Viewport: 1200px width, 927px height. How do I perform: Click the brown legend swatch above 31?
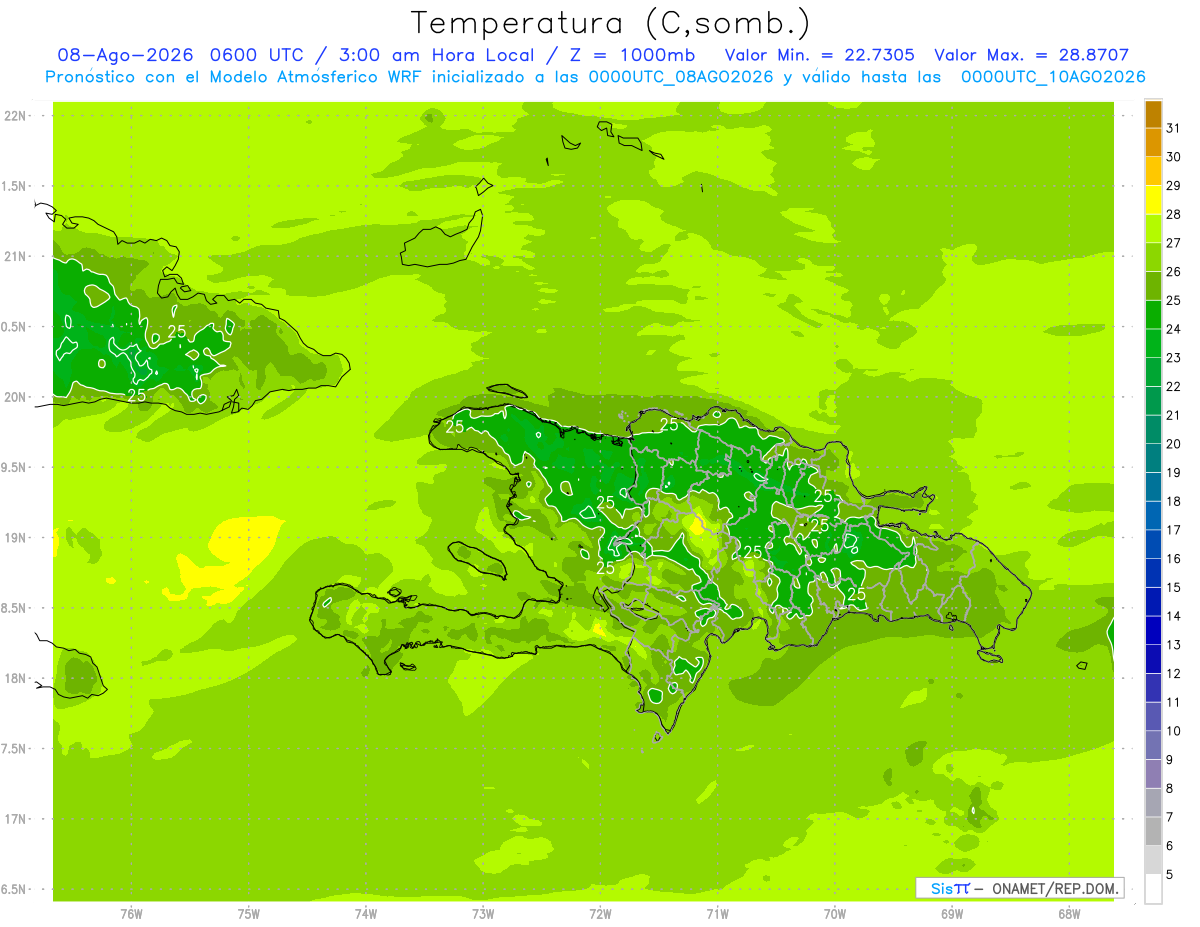tap(1153, 114)
